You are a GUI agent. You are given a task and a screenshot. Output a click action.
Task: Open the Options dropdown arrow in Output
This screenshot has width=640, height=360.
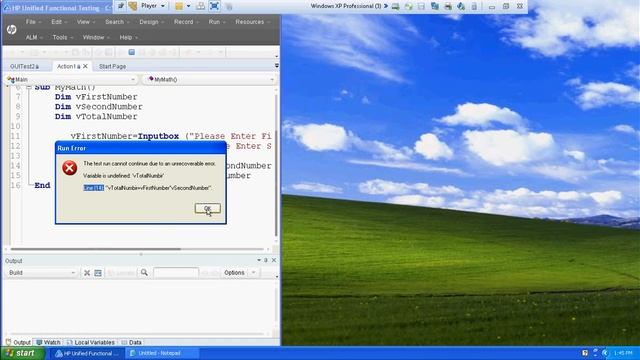tap(253, 273)
